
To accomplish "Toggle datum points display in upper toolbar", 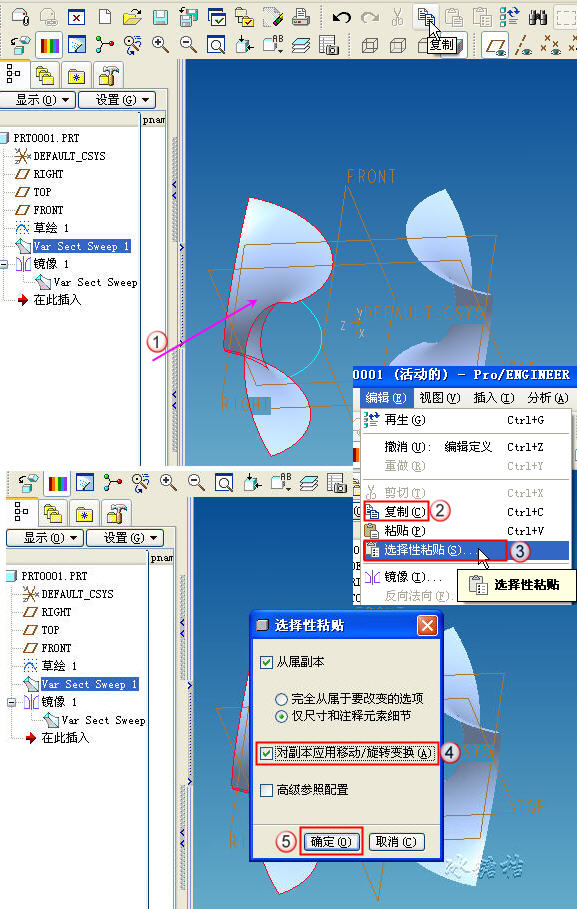I will [x=550, y=45].
